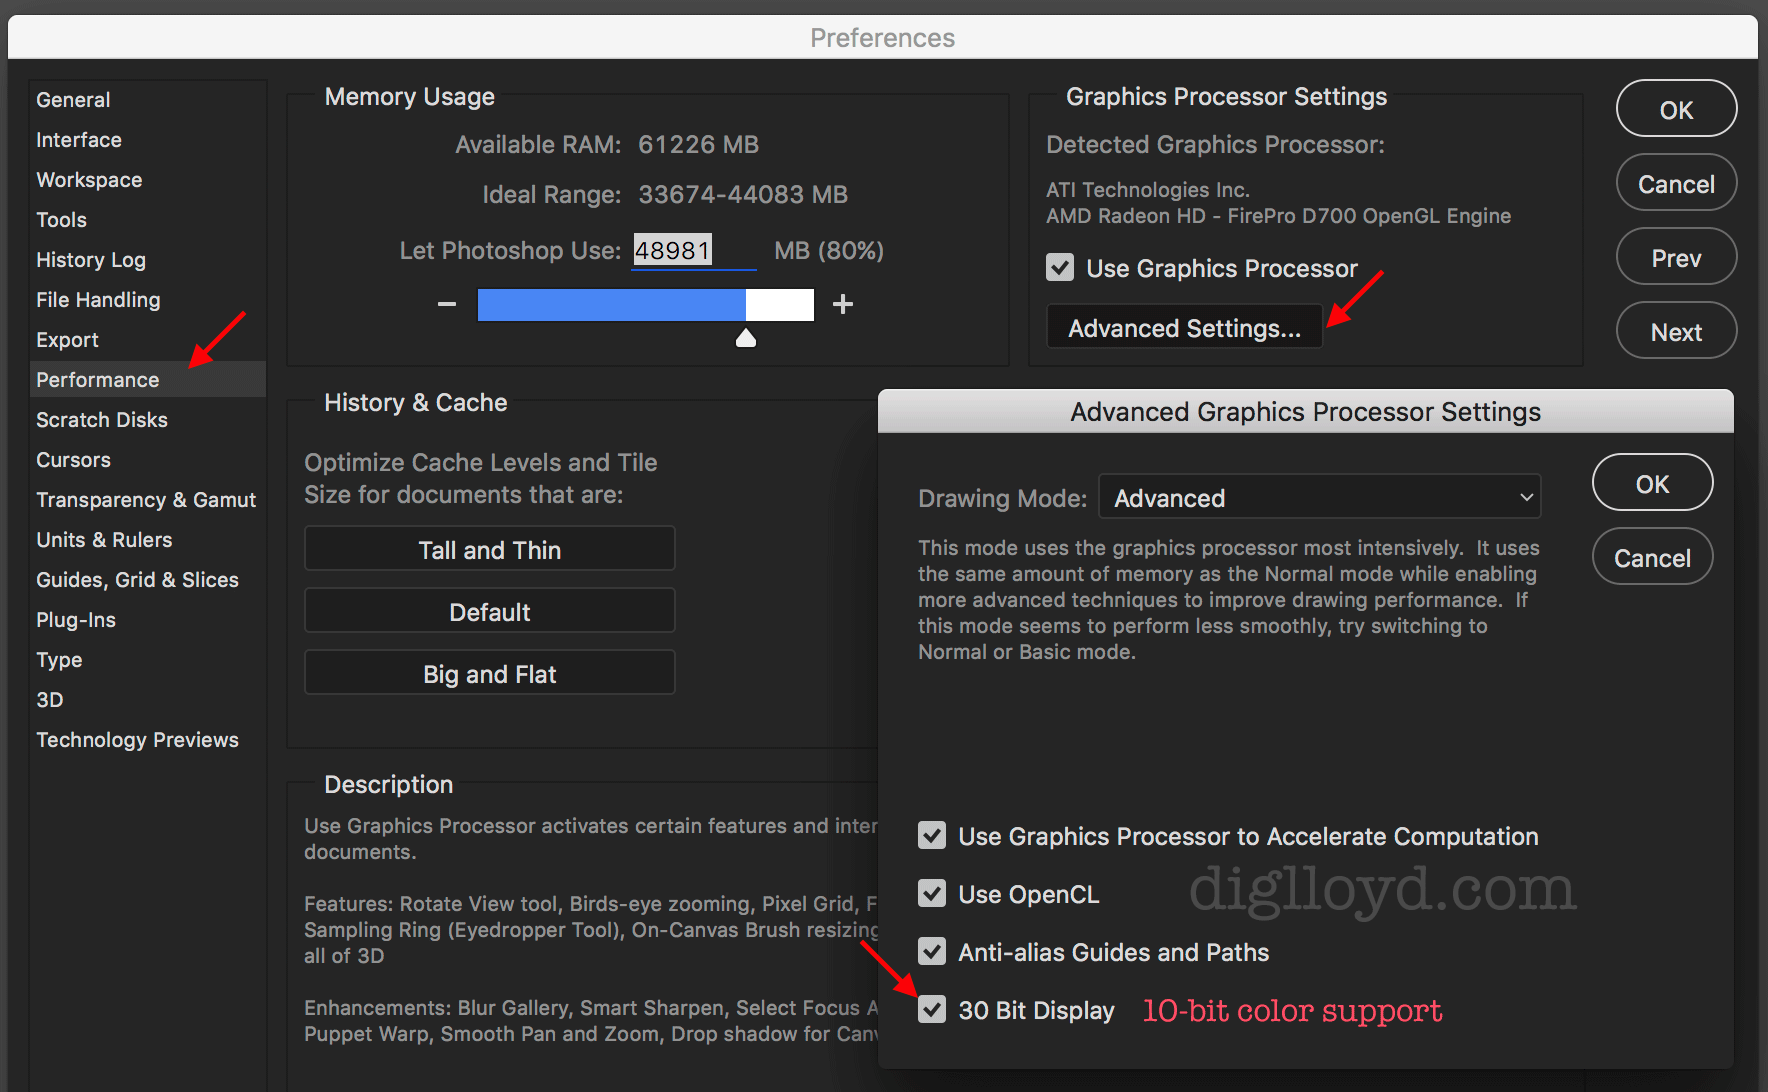Confirm the Advanced Graphics Processor Settings with OK
This screenshot has height=1092, width=1768.
pyautogui.click(x=1652, y=483)
